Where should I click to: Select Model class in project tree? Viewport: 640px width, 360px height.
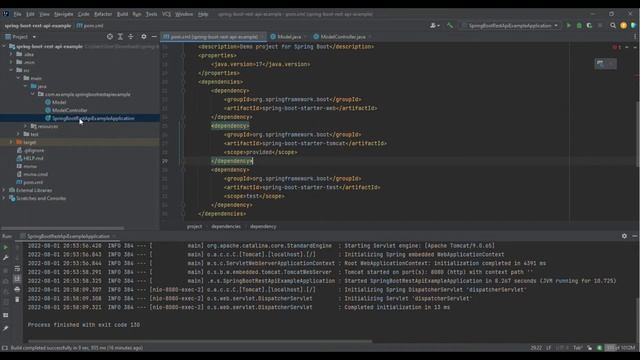[x=59, y=102]
